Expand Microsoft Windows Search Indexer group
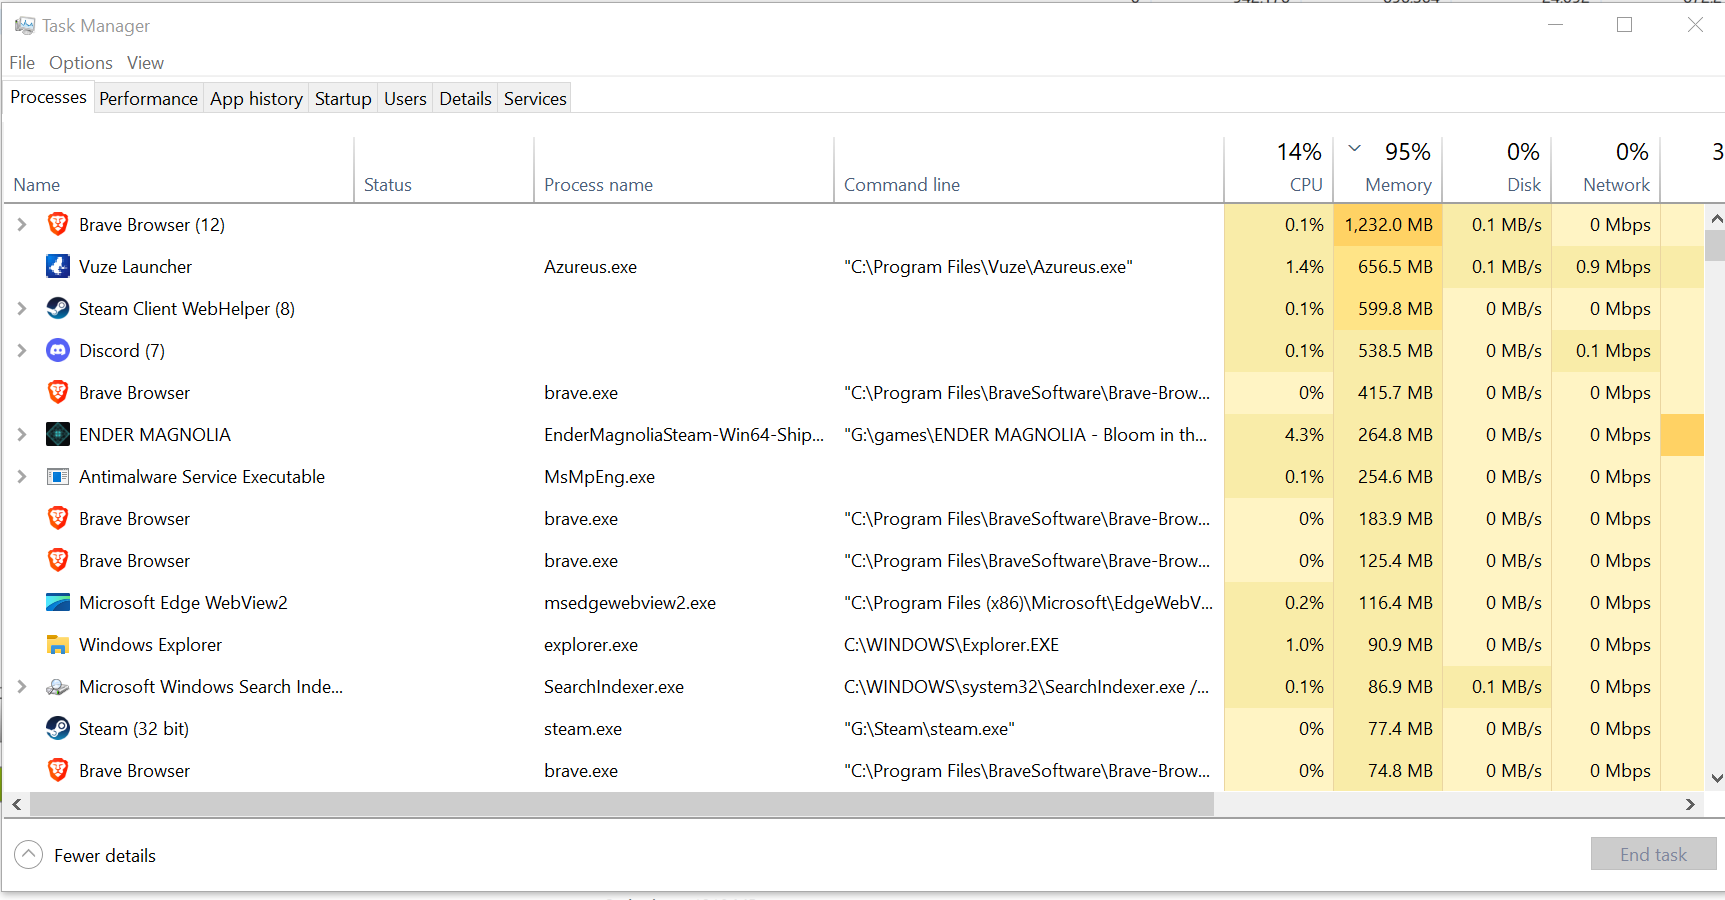Image resolution: width=1725 pixels, height=900 pixels. click(x=22, y=686)
